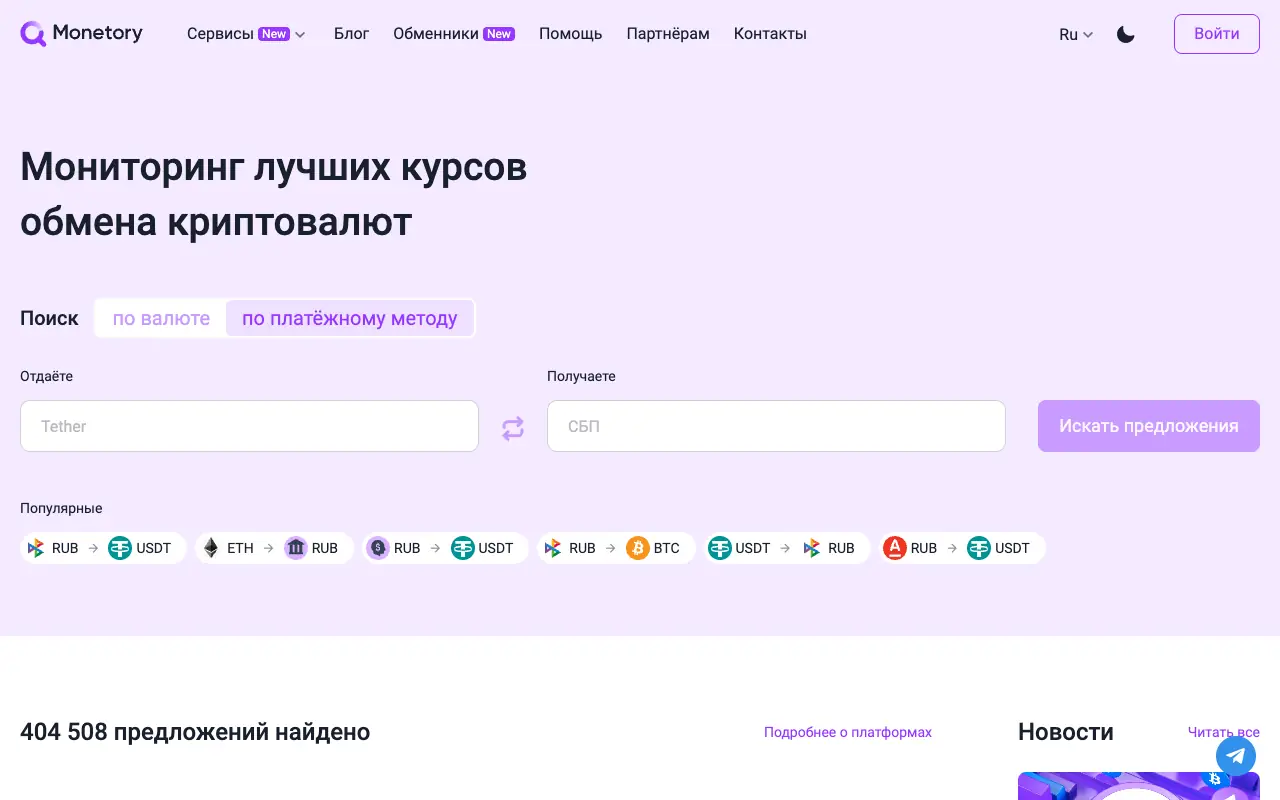The image size is (1280, 800).
Task: Select Alfa-bank RUB to USDT popular pair
Action: tap(962, 548)
